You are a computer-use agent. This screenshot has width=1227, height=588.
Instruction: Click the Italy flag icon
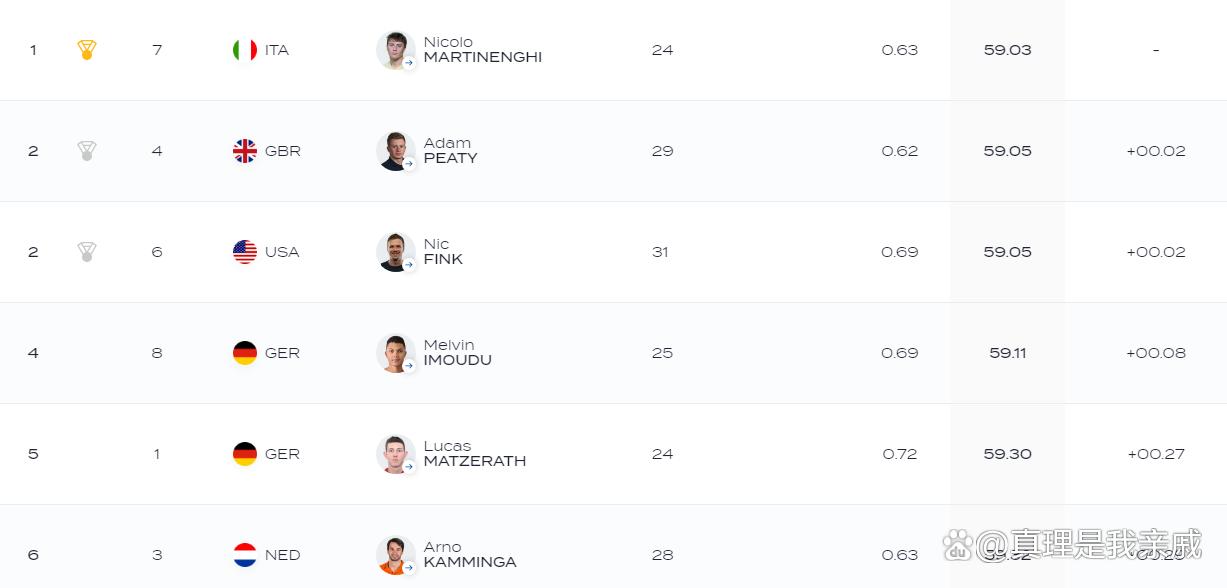245,50
